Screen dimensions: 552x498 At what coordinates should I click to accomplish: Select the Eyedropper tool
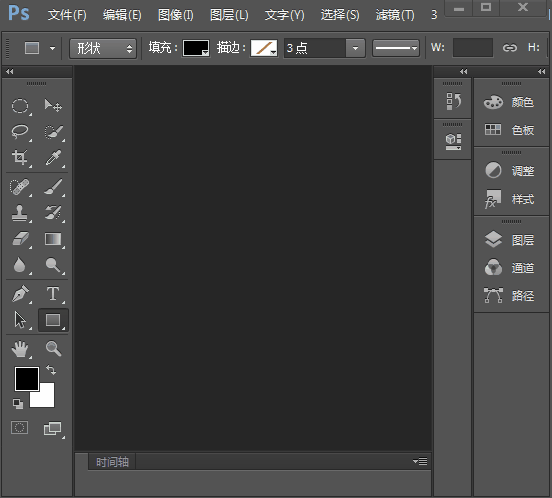53,157
